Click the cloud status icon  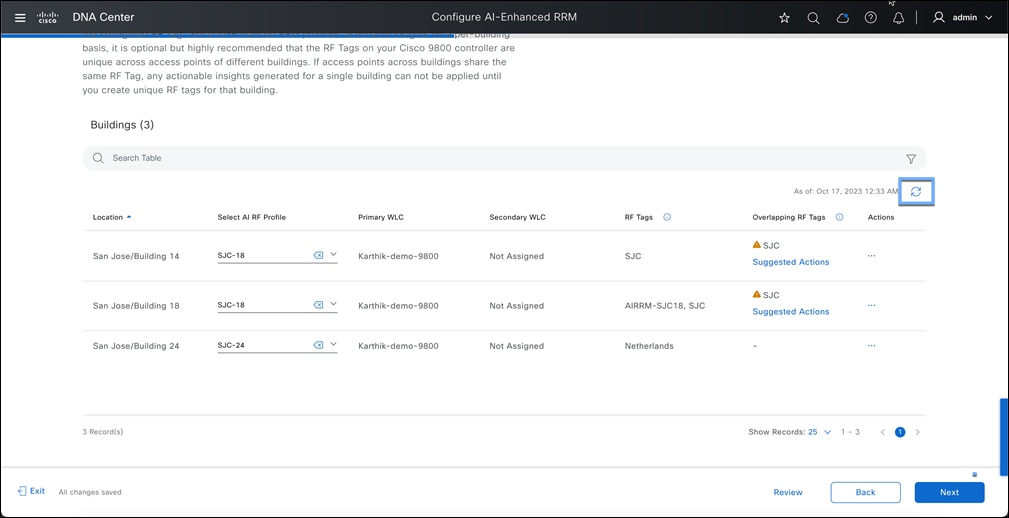click(842, 18)
